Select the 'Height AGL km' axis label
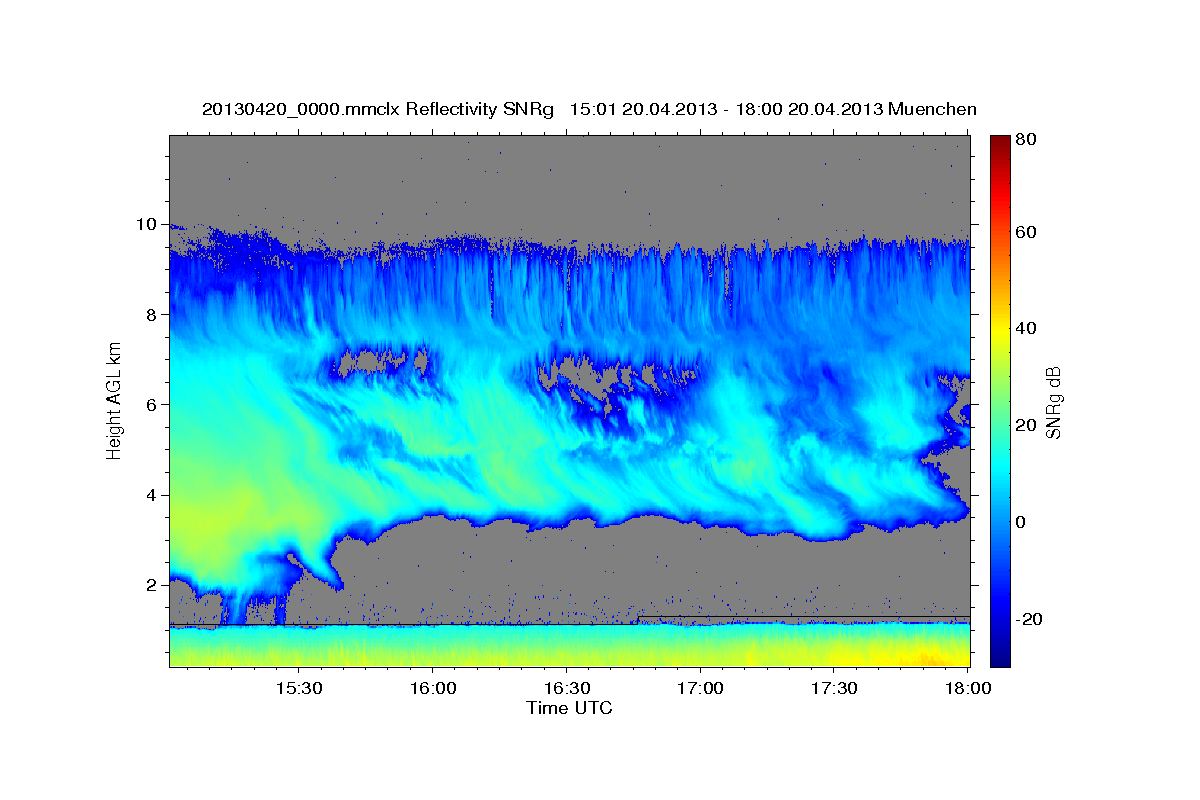 [114, 400]
